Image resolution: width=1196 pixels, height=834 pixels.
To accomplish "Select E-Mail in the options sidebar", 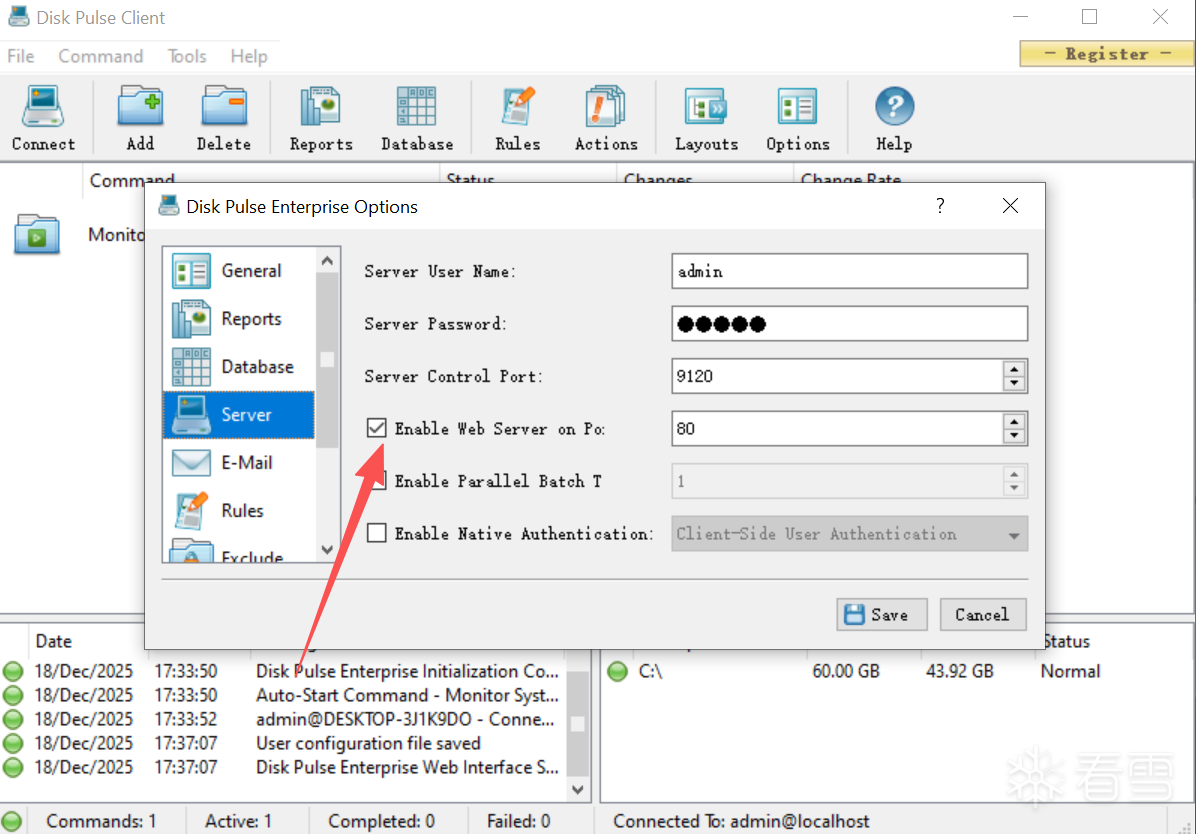I will pyautogui.click(x=239, y=462).
